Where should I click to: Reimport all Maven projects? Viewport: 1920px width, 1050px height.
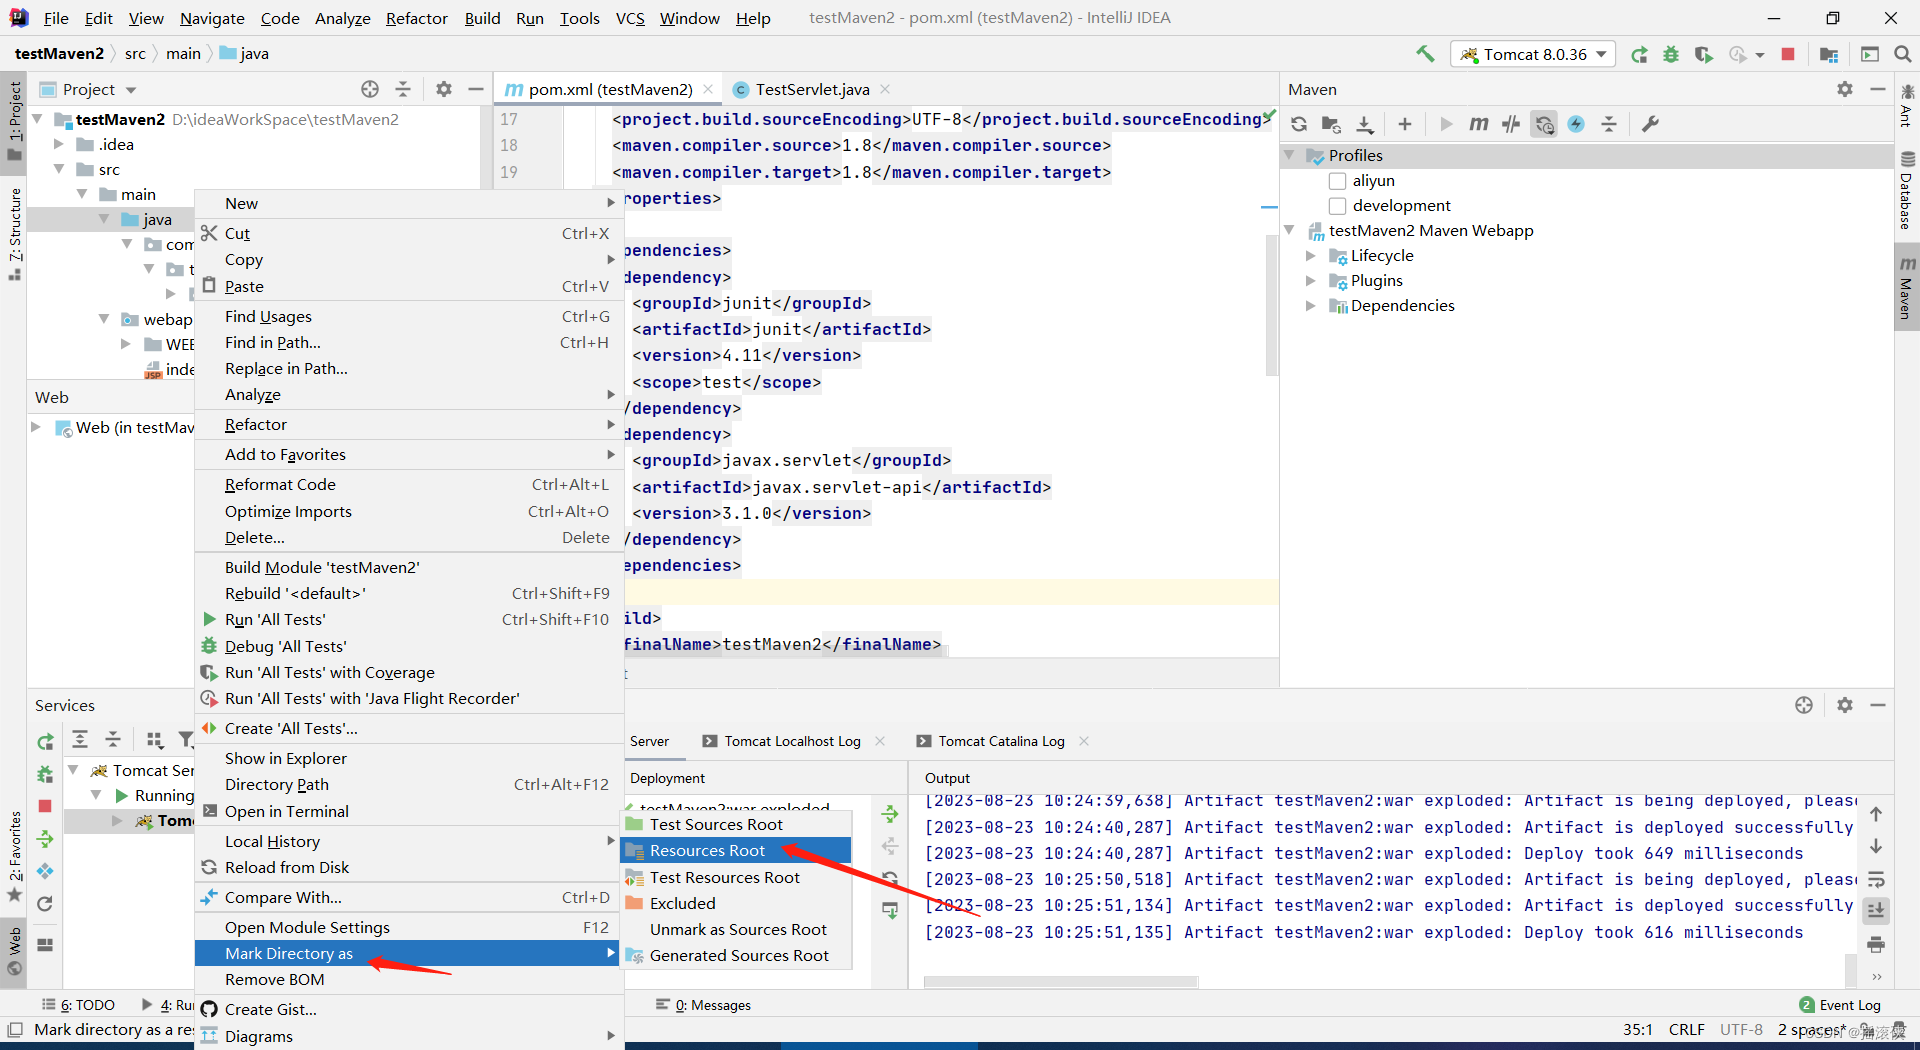pos(1299,124)
